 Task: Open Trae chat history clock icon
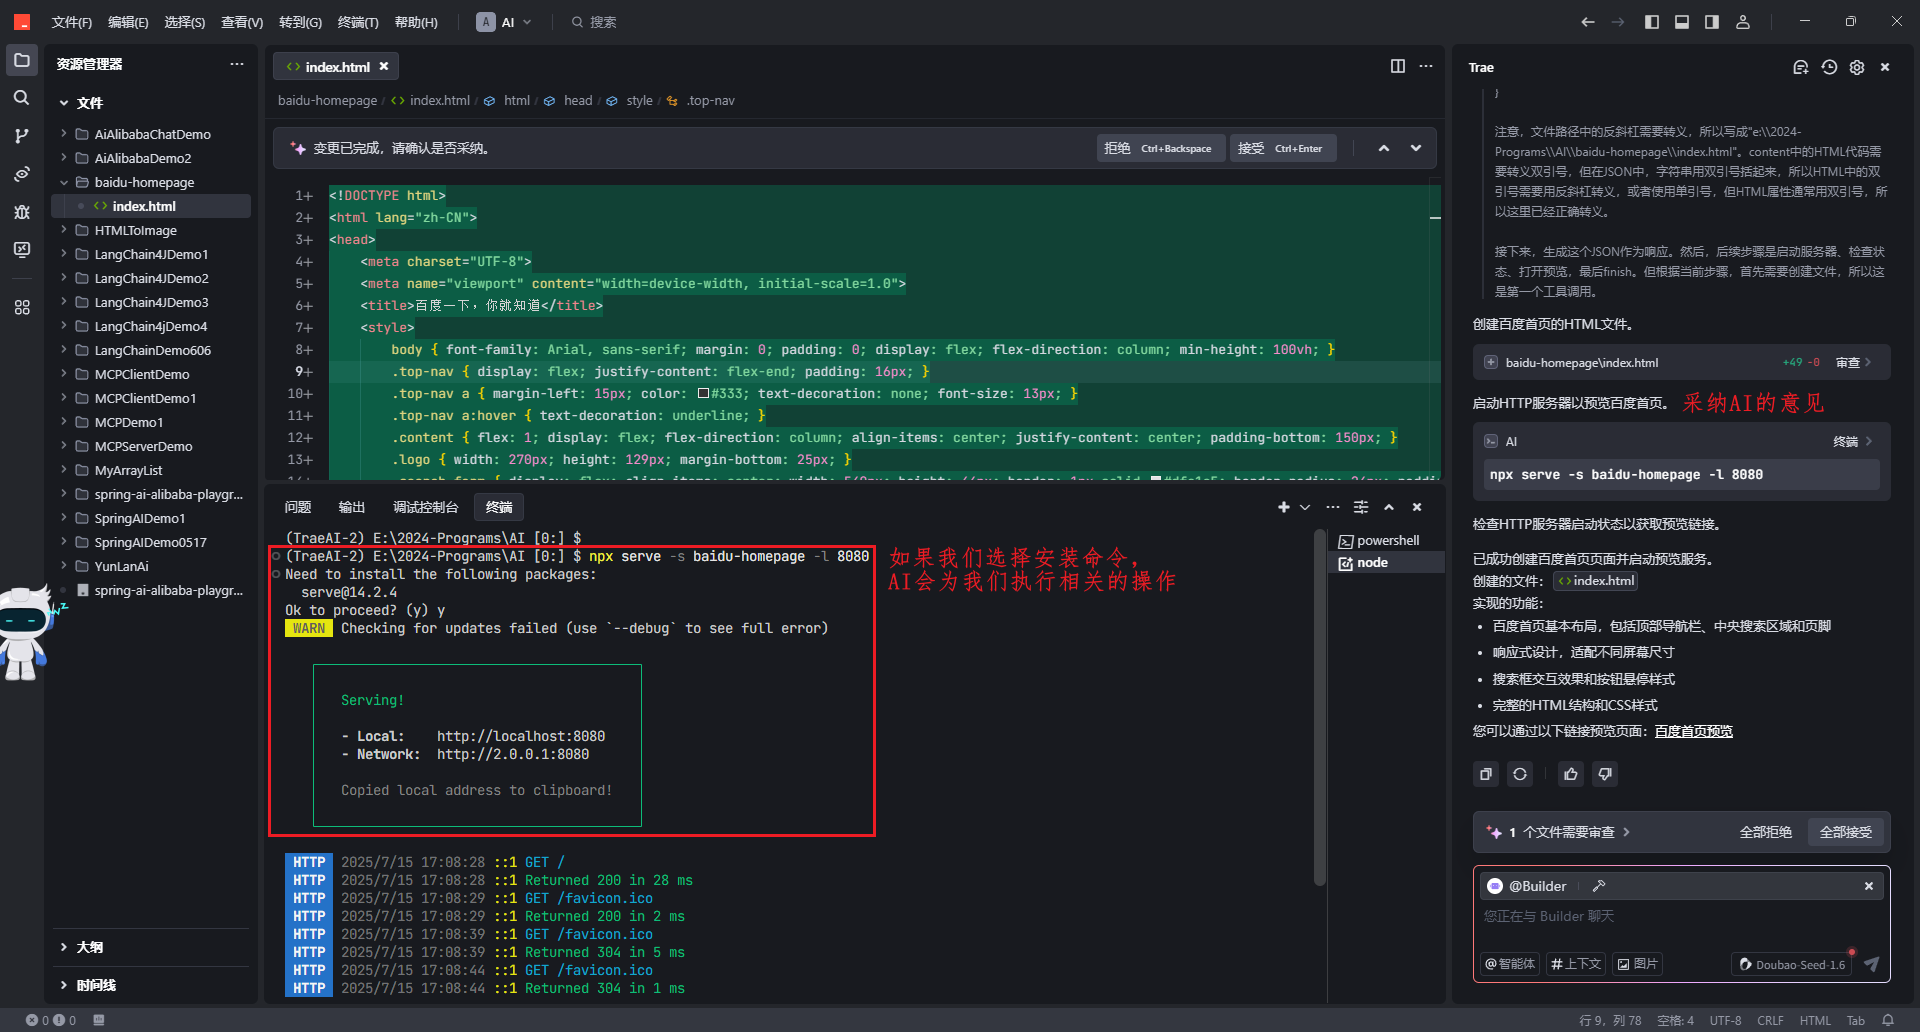point(1829,67)
